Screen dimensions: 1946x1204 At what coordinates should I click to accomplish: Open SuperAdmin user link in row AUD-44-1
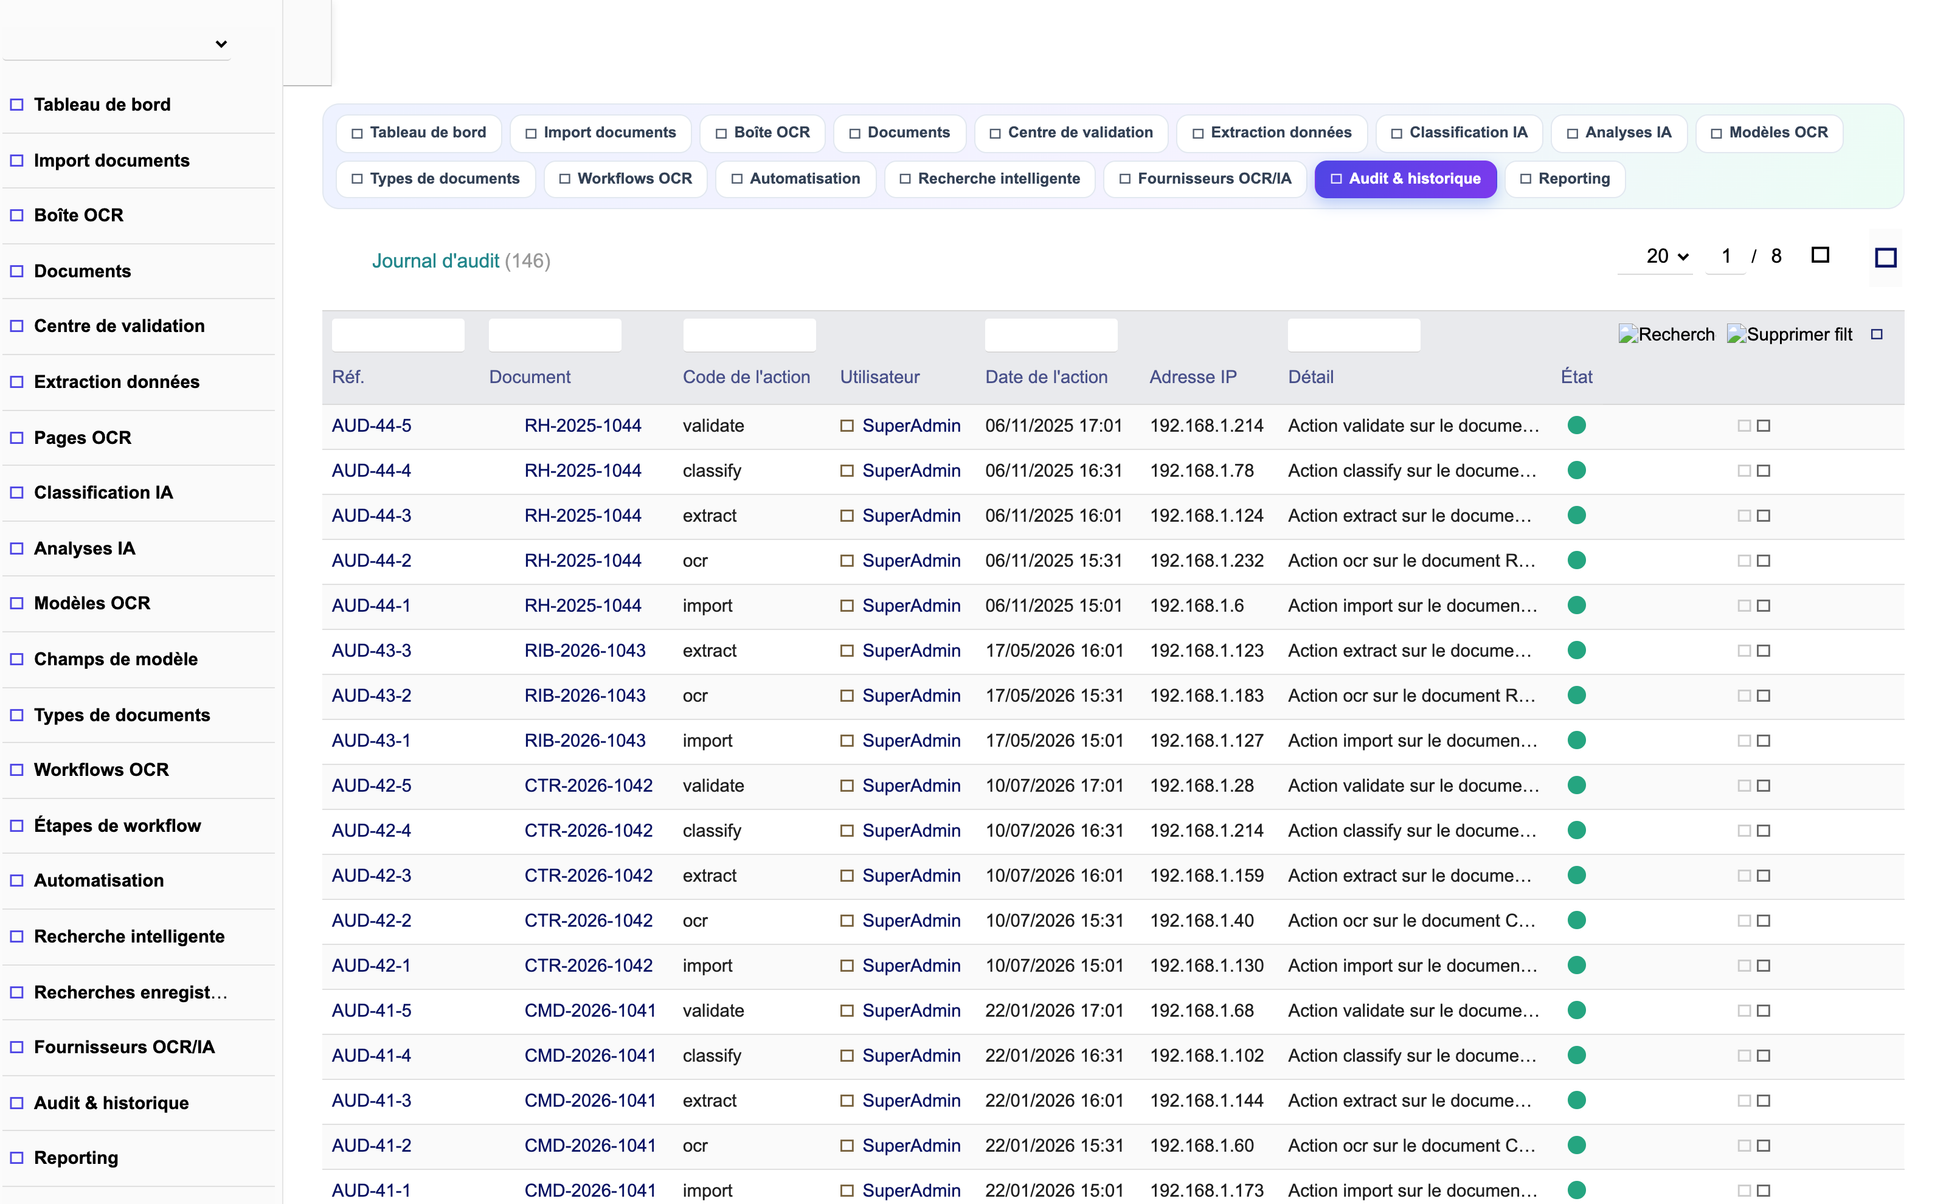[x=911, y=606]
